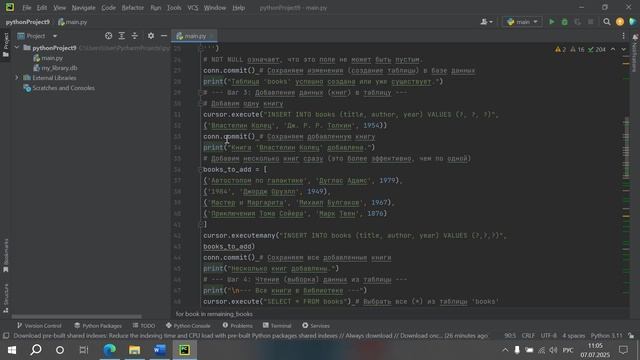Open the View menu

[x=59, y=8]
